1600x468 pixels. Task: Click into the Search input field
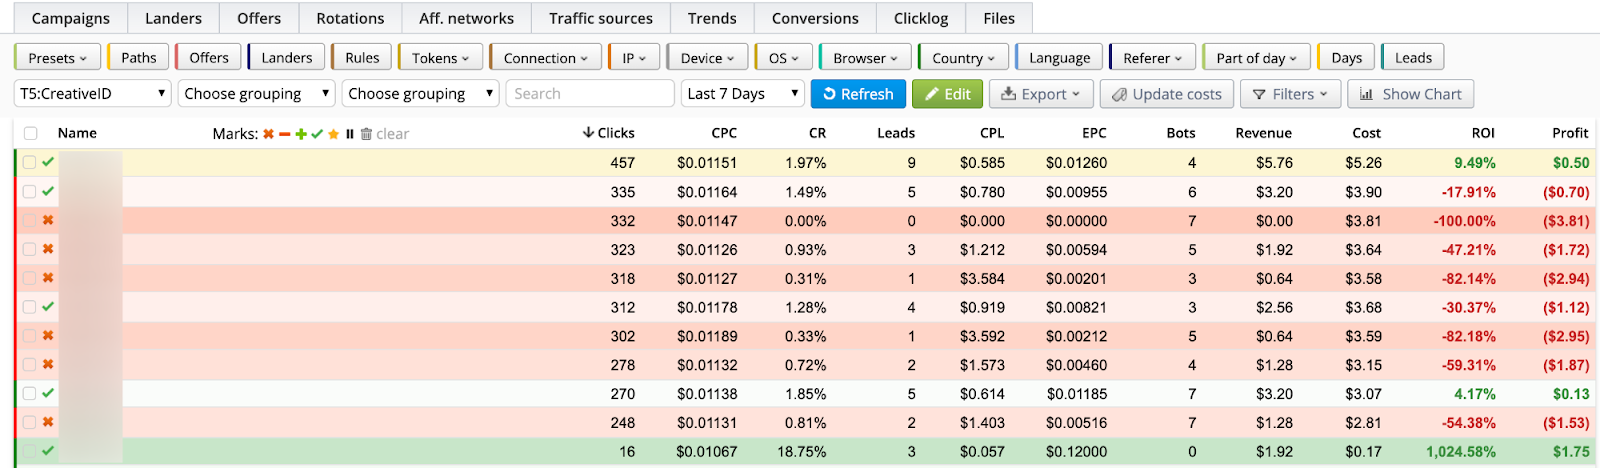(589, 94)
